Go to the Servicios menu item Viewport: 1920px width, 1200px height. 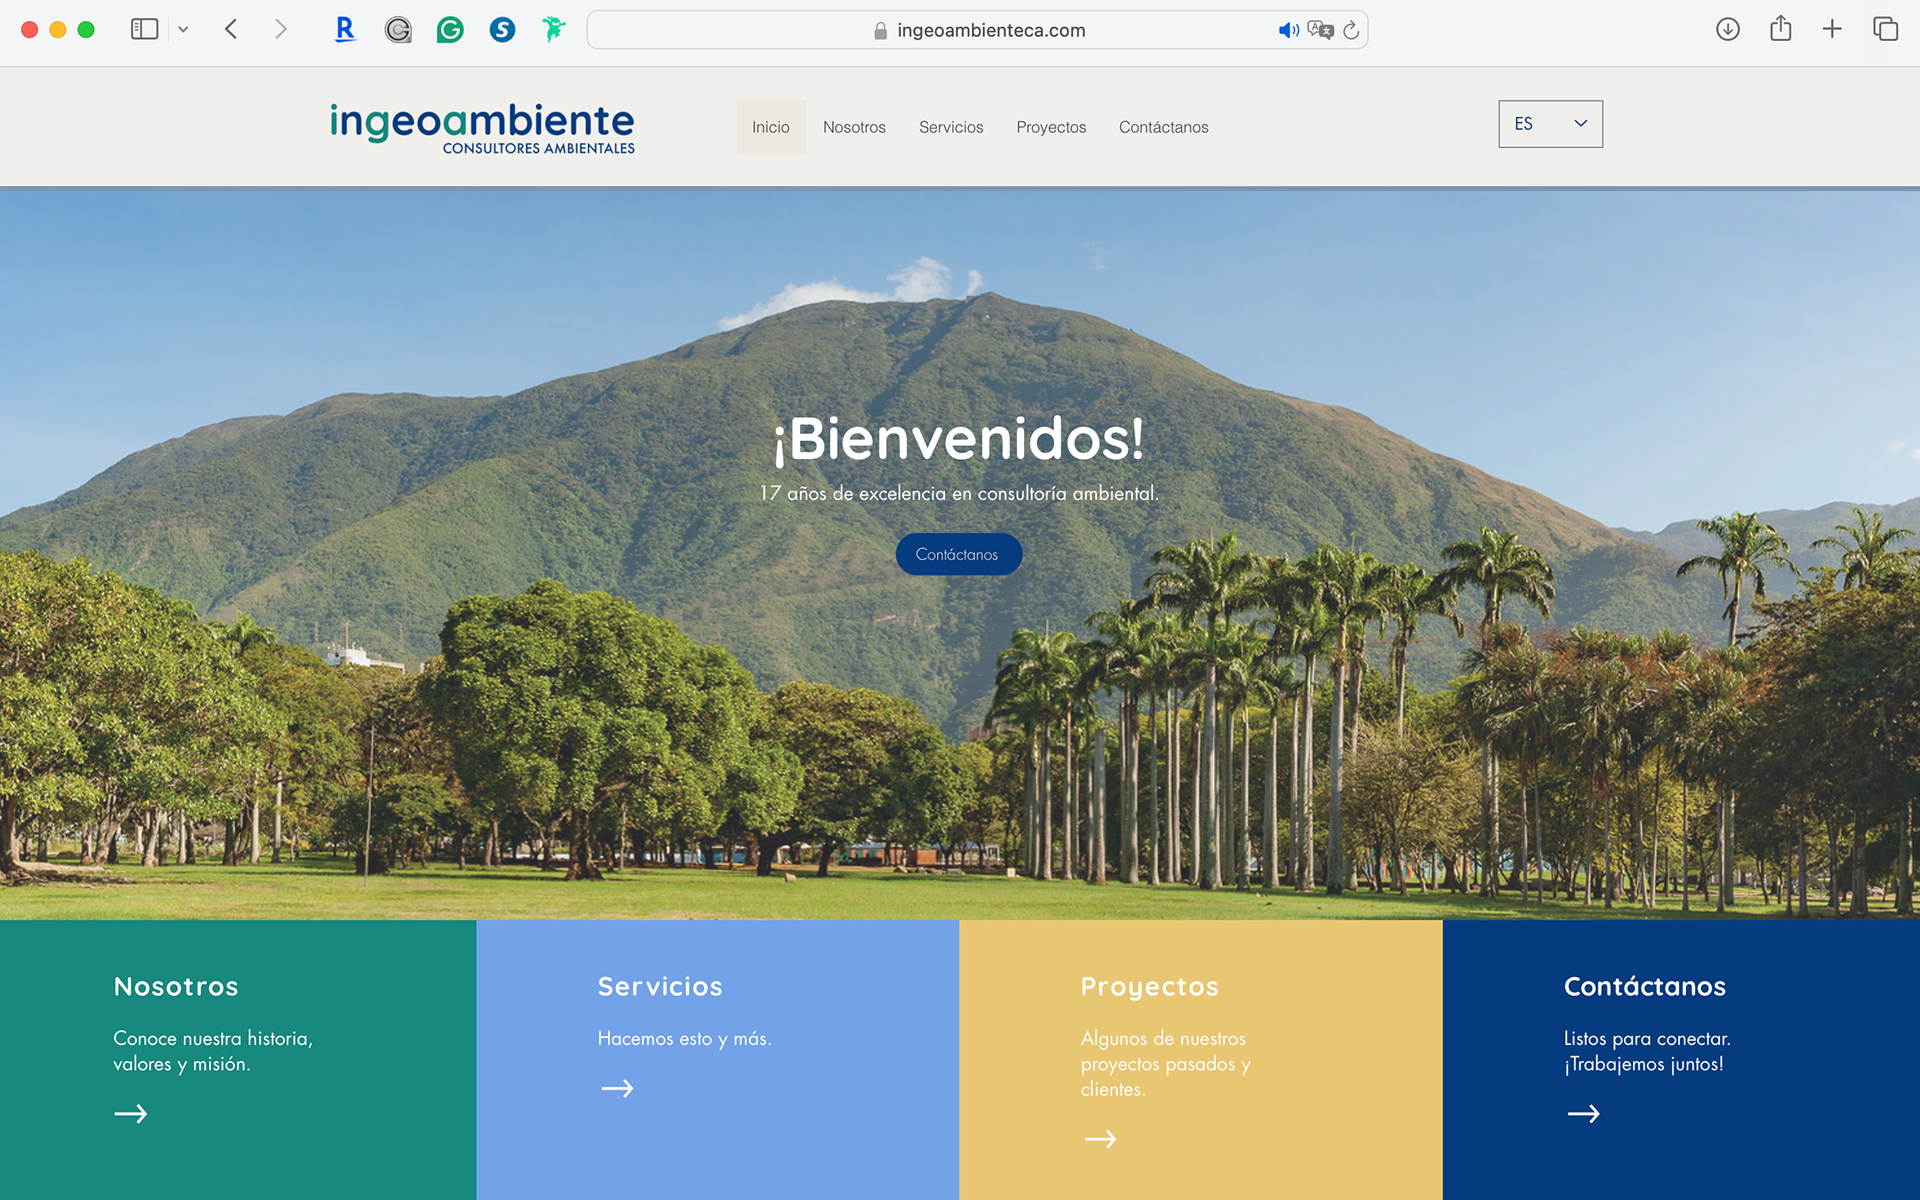(951, 127)
